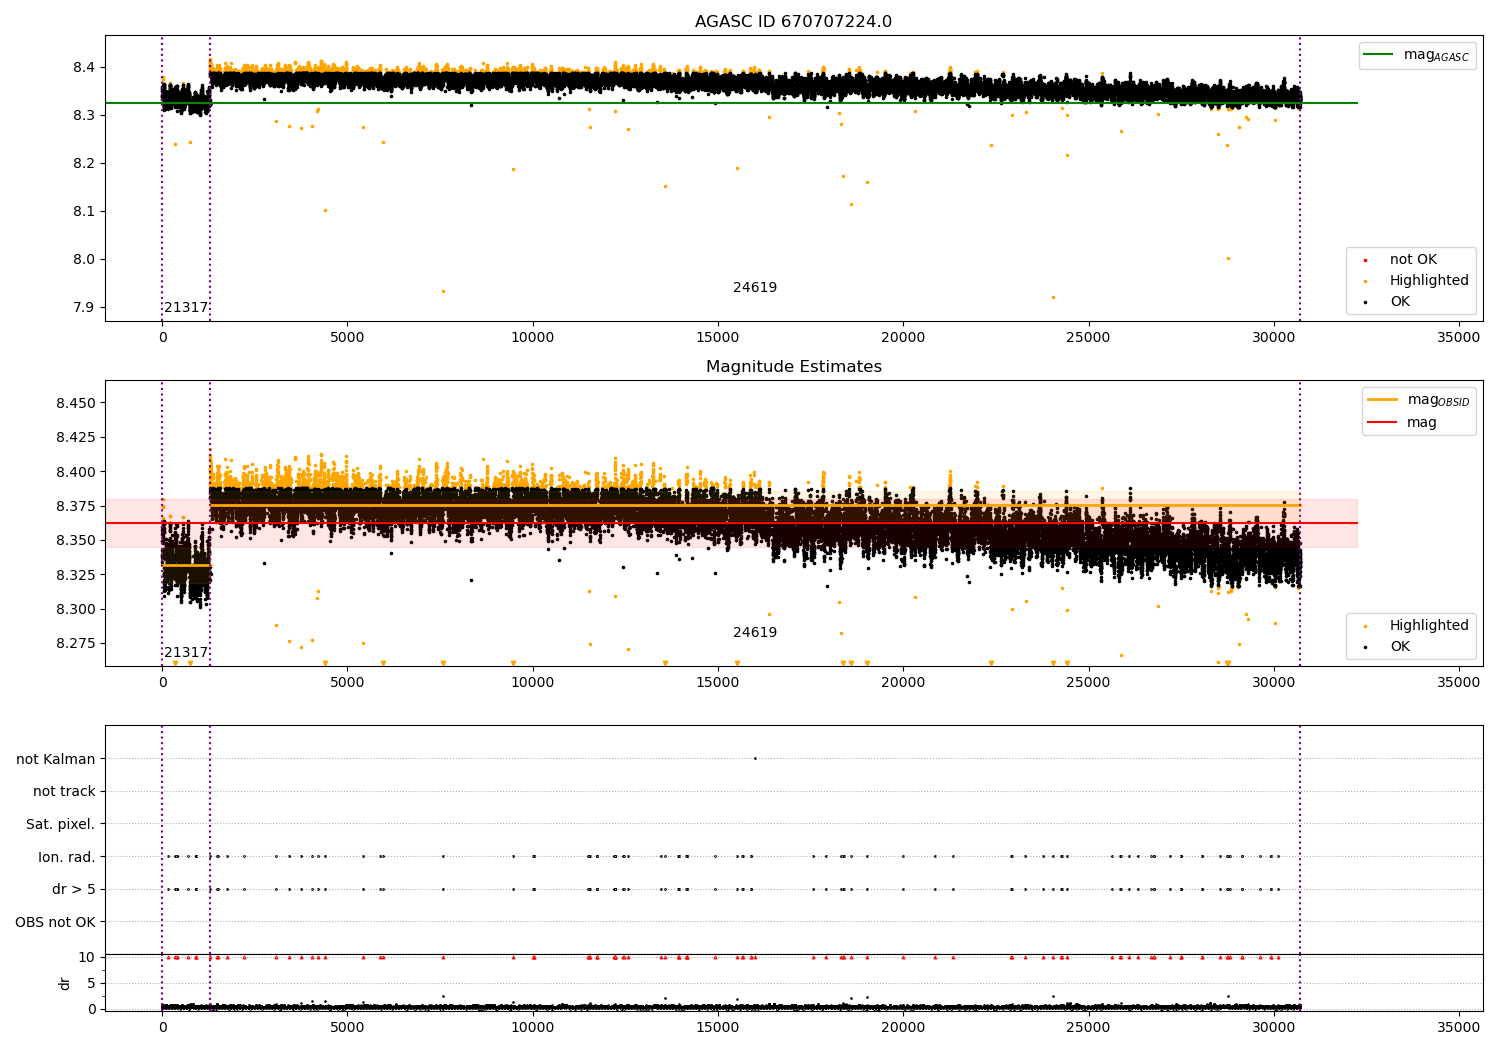Click the orange mag OBSID legend entry
Viewport: 1500px width, 1050px height.
click(x=1419, y=400)
